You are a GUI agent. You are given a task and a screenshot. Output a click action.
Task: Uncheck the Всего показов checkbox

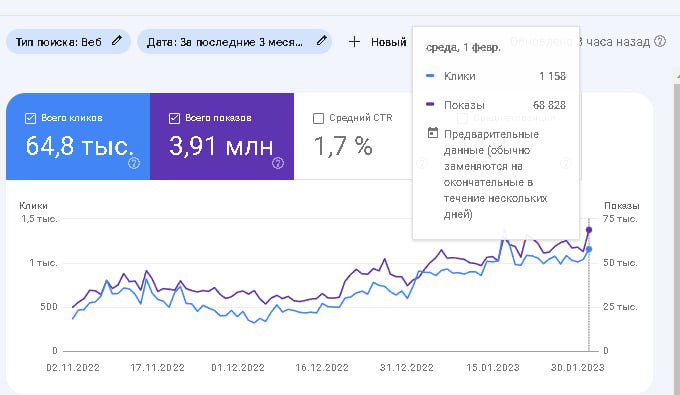point(174,118)
